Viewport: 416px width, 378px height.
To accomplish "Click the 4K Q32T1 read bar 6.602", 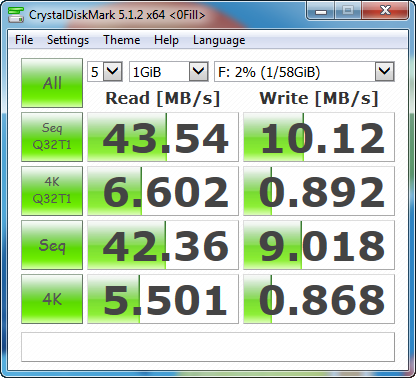I will [x=163, y=191].
